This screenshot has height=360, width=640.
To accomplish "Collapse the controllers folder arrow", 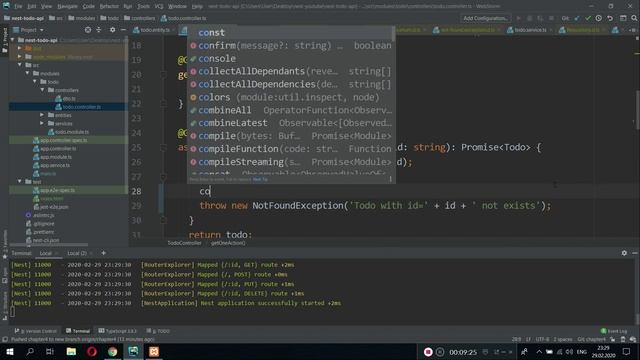I will pyautogui.click(x=42, y=90).
